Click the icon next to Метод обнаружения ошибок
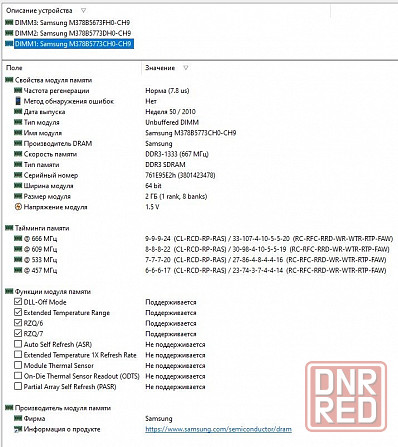This screenshot has height=447, width=398. pos(18,101)
